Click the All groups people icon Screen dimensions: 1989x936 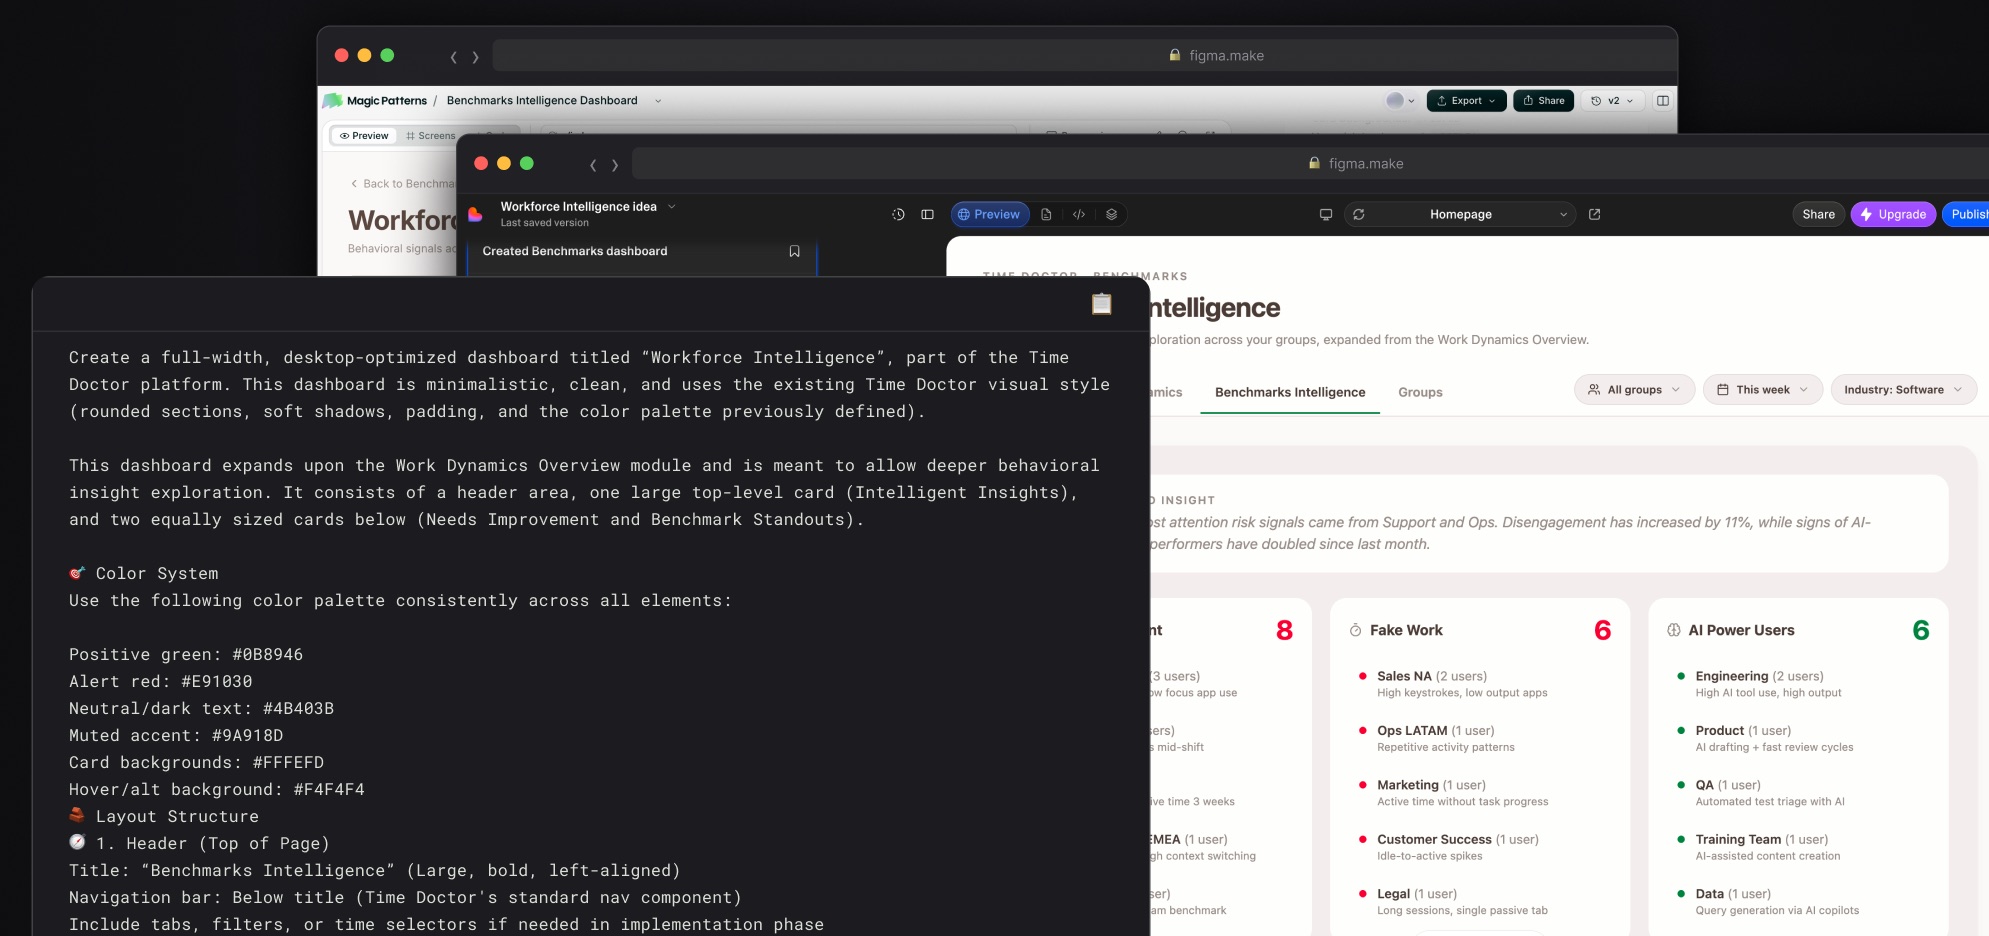click(1594, 390)
